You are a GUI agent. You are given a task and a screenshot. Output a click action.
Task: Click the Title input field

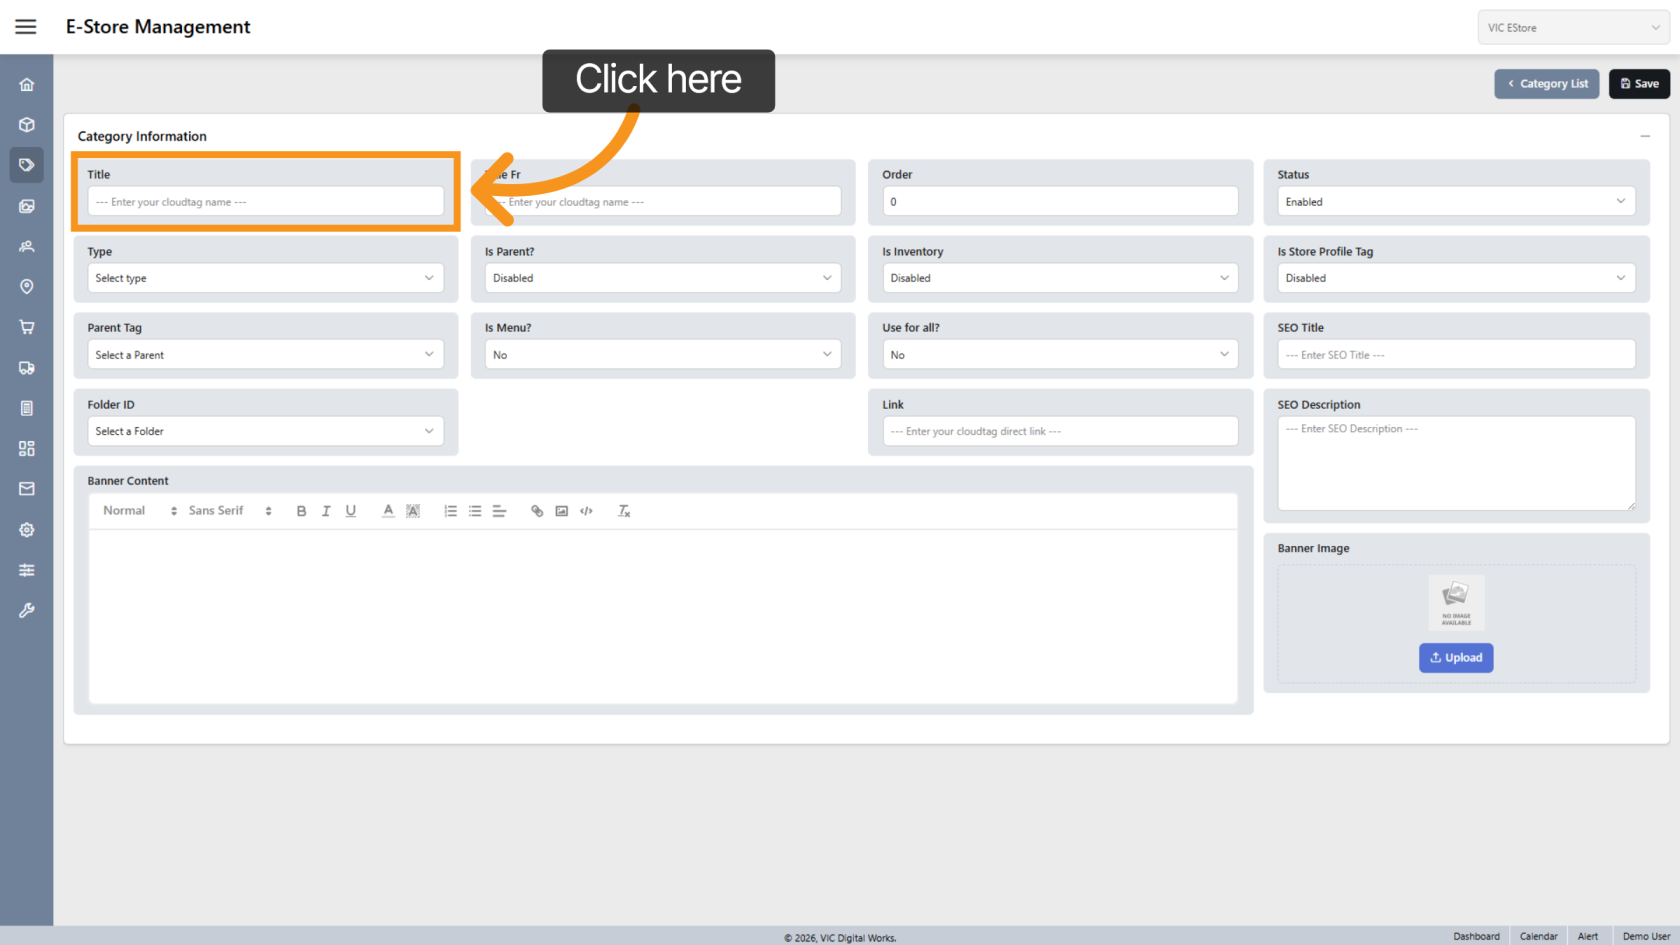pyautogui.click(x=265, y=202)
